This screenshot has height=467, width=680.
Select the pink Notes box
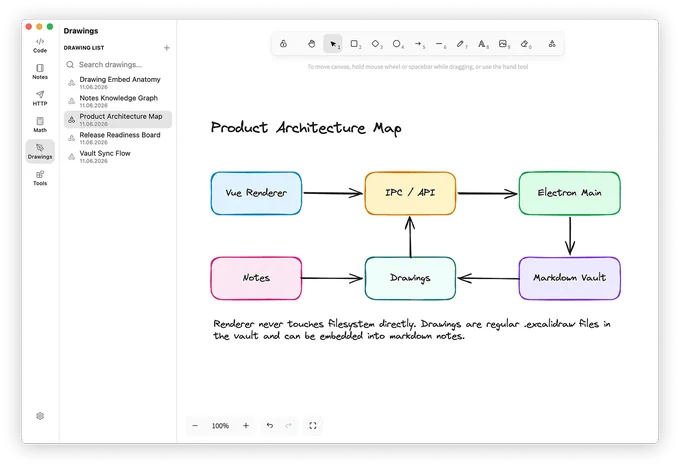coord(256,278)
